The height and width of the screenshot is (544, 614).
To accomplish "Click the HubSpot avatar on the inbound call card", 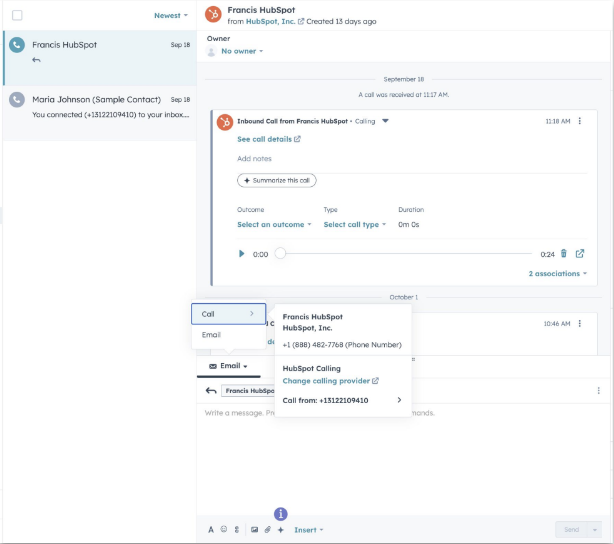I will 225,122.
